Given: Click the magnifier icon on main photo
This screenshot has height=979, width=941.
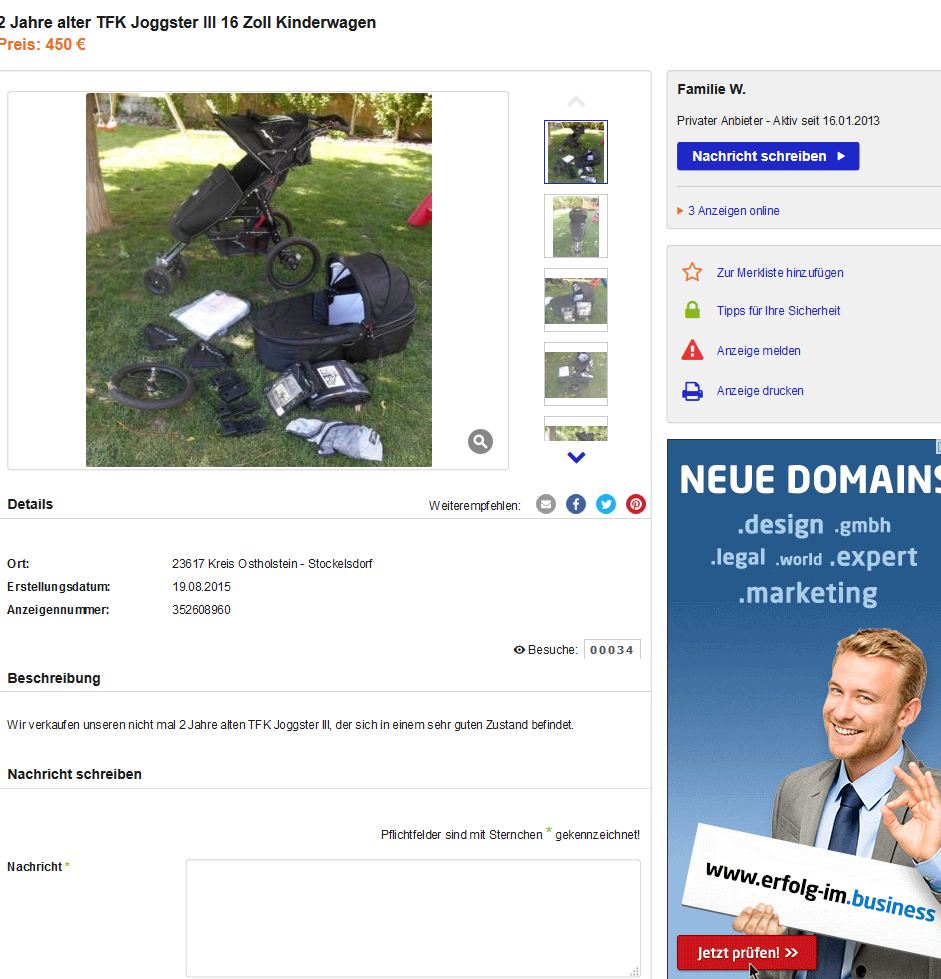Looking at the screenshot, I should click(x=480, y=441).
